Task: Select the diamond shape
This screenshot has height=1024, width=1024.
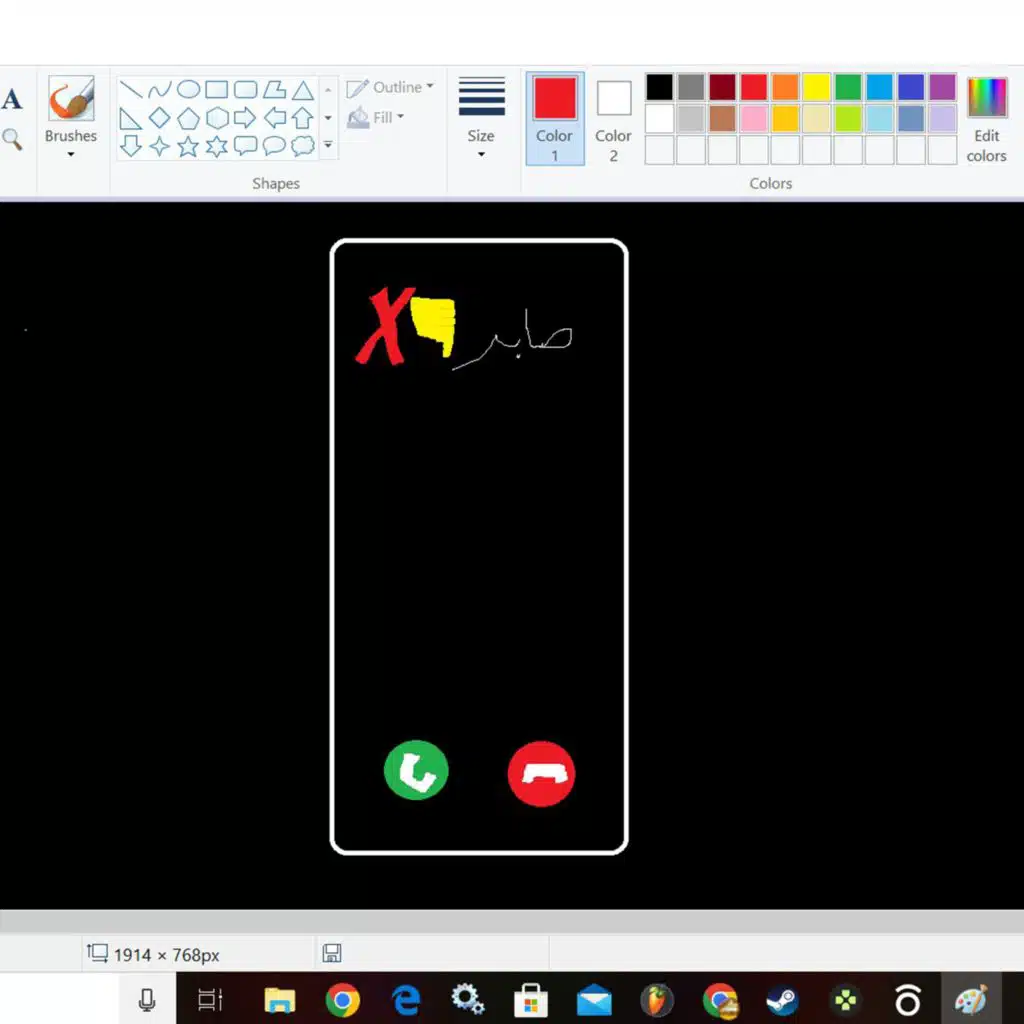Action: (160, 118)
